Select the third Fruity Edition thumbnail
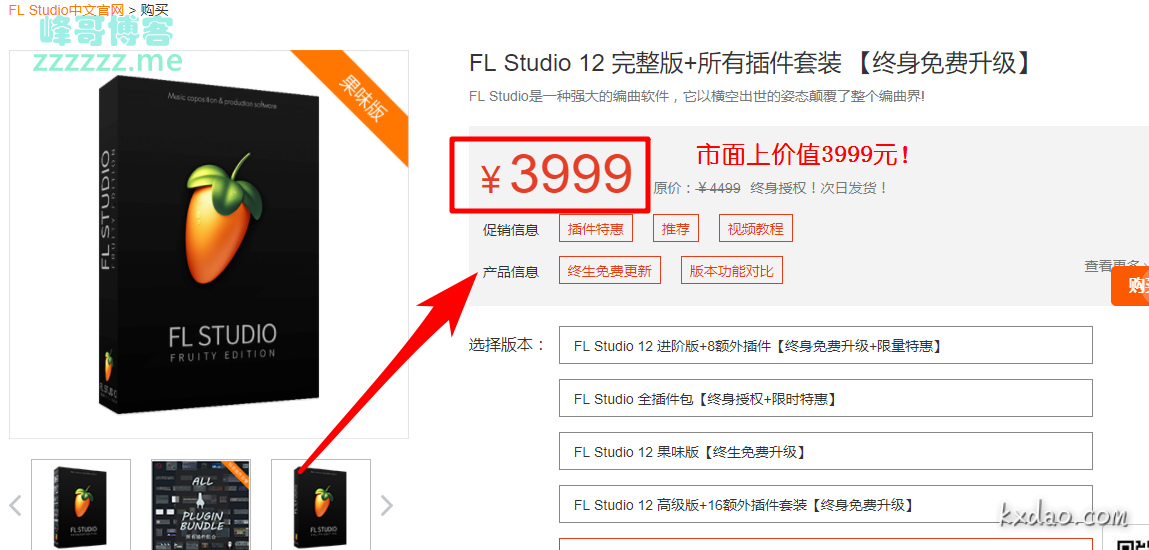The height and width of the screenshot is (550, 1149). tap(321, 505)
